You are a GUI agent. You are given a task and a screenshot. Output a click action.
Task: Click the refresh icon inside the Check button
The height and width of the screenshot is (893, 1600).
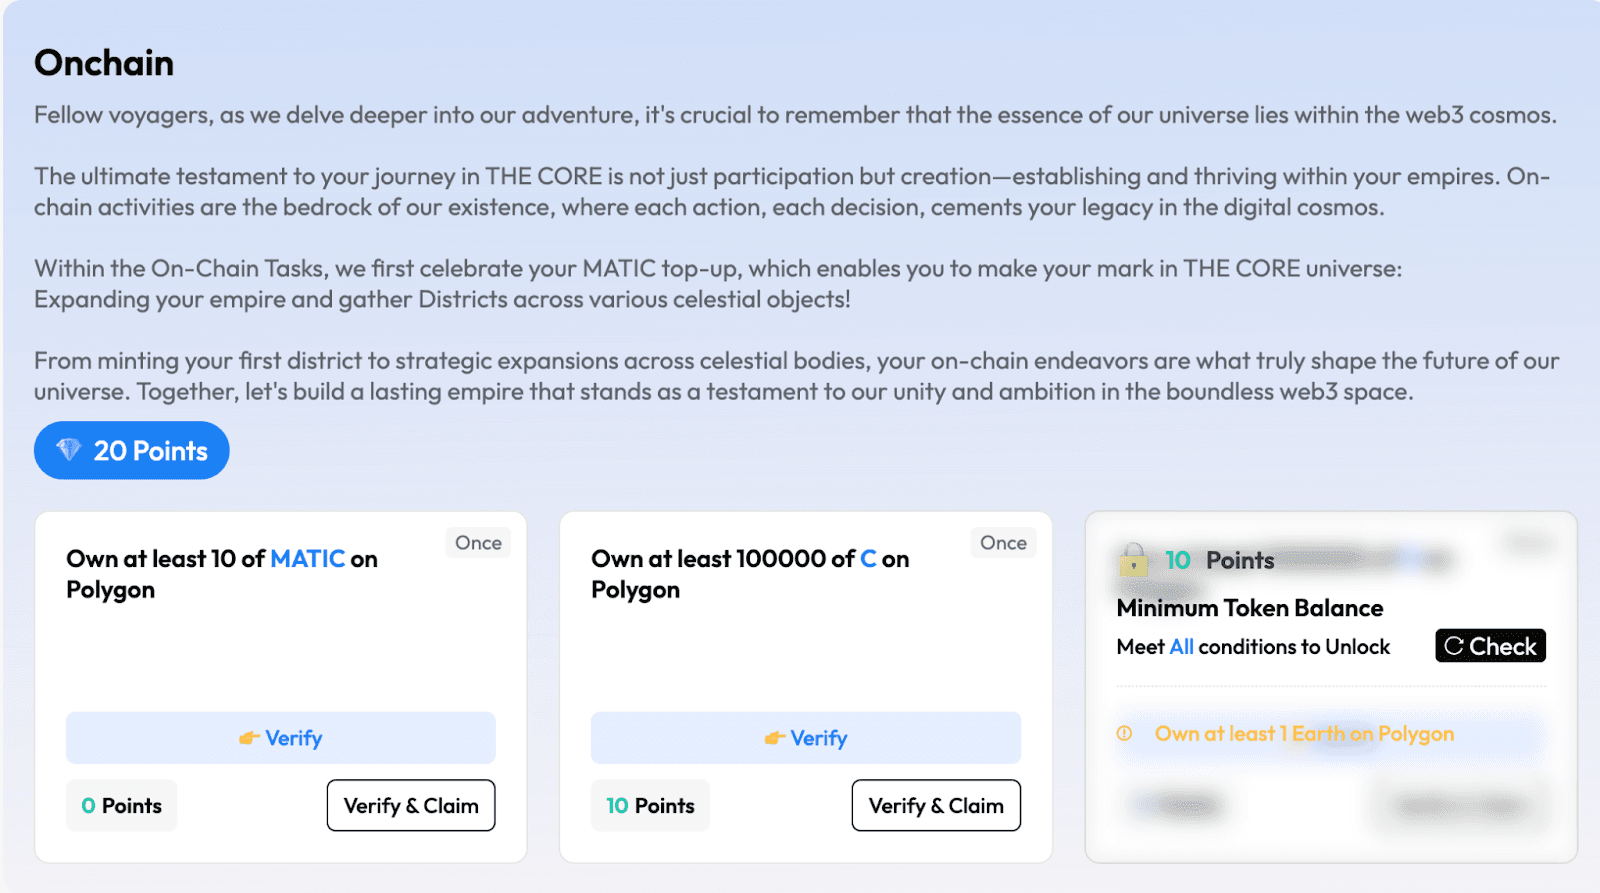tap(1454, 646)
